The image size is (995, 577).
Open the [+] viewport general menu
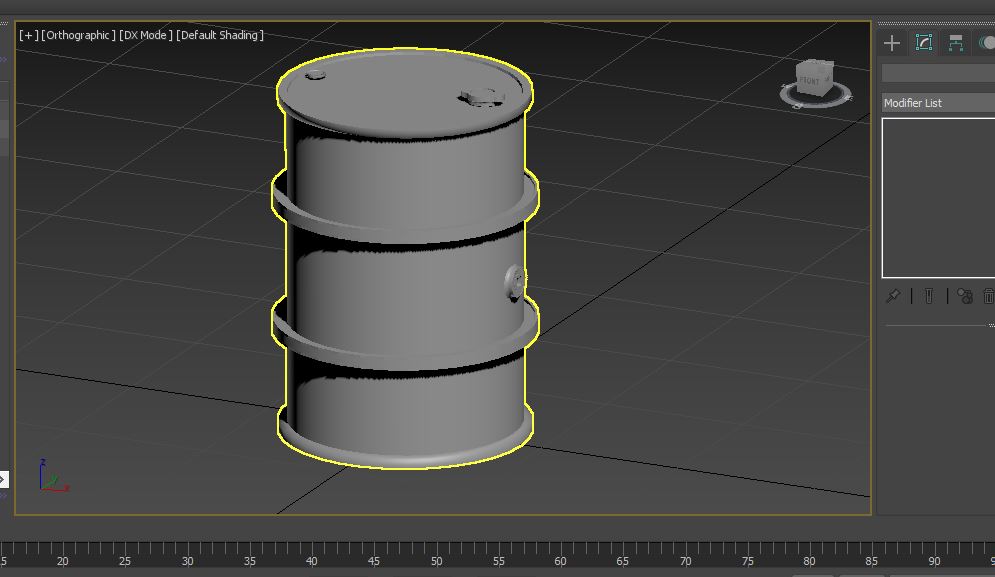pos(28,35)
